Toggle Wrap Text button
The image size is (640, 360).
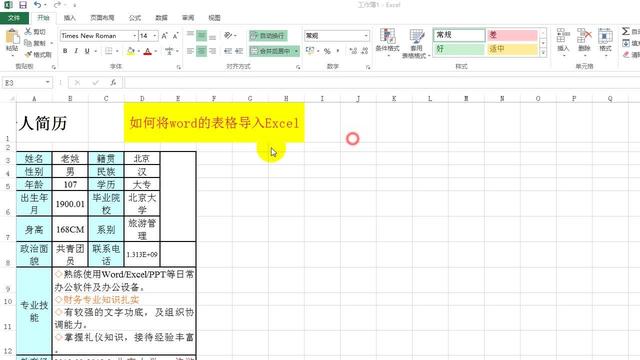pyautogui.click(x=268, y=36)
